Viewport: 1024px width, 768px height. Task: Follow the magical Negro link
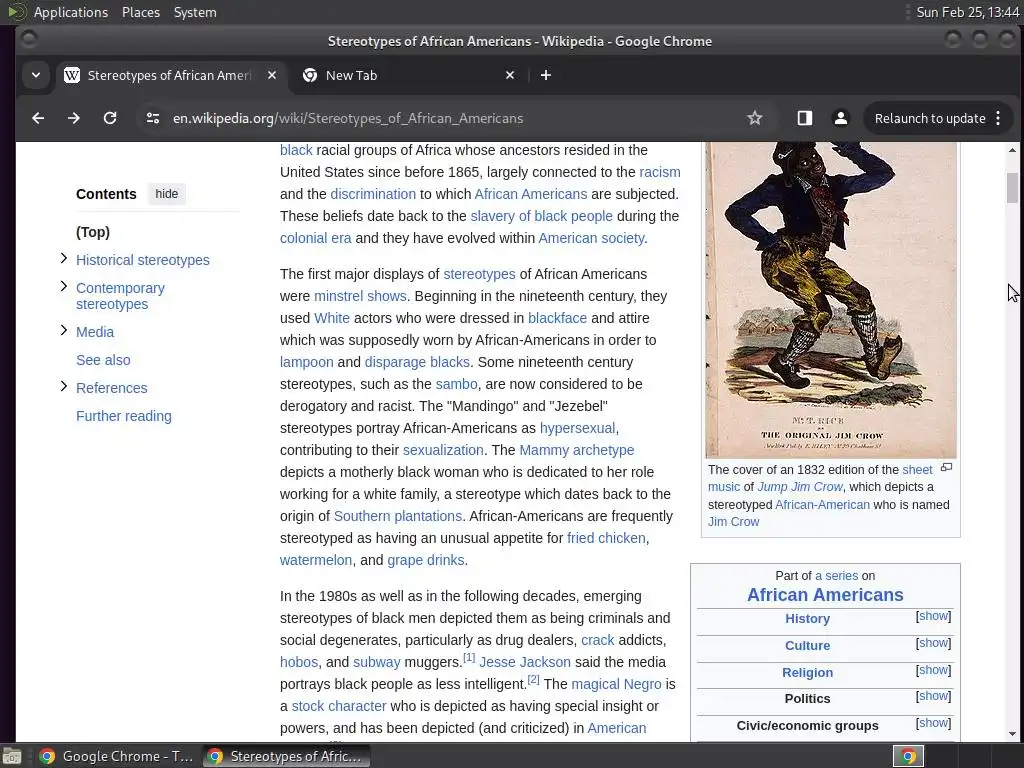616,684
